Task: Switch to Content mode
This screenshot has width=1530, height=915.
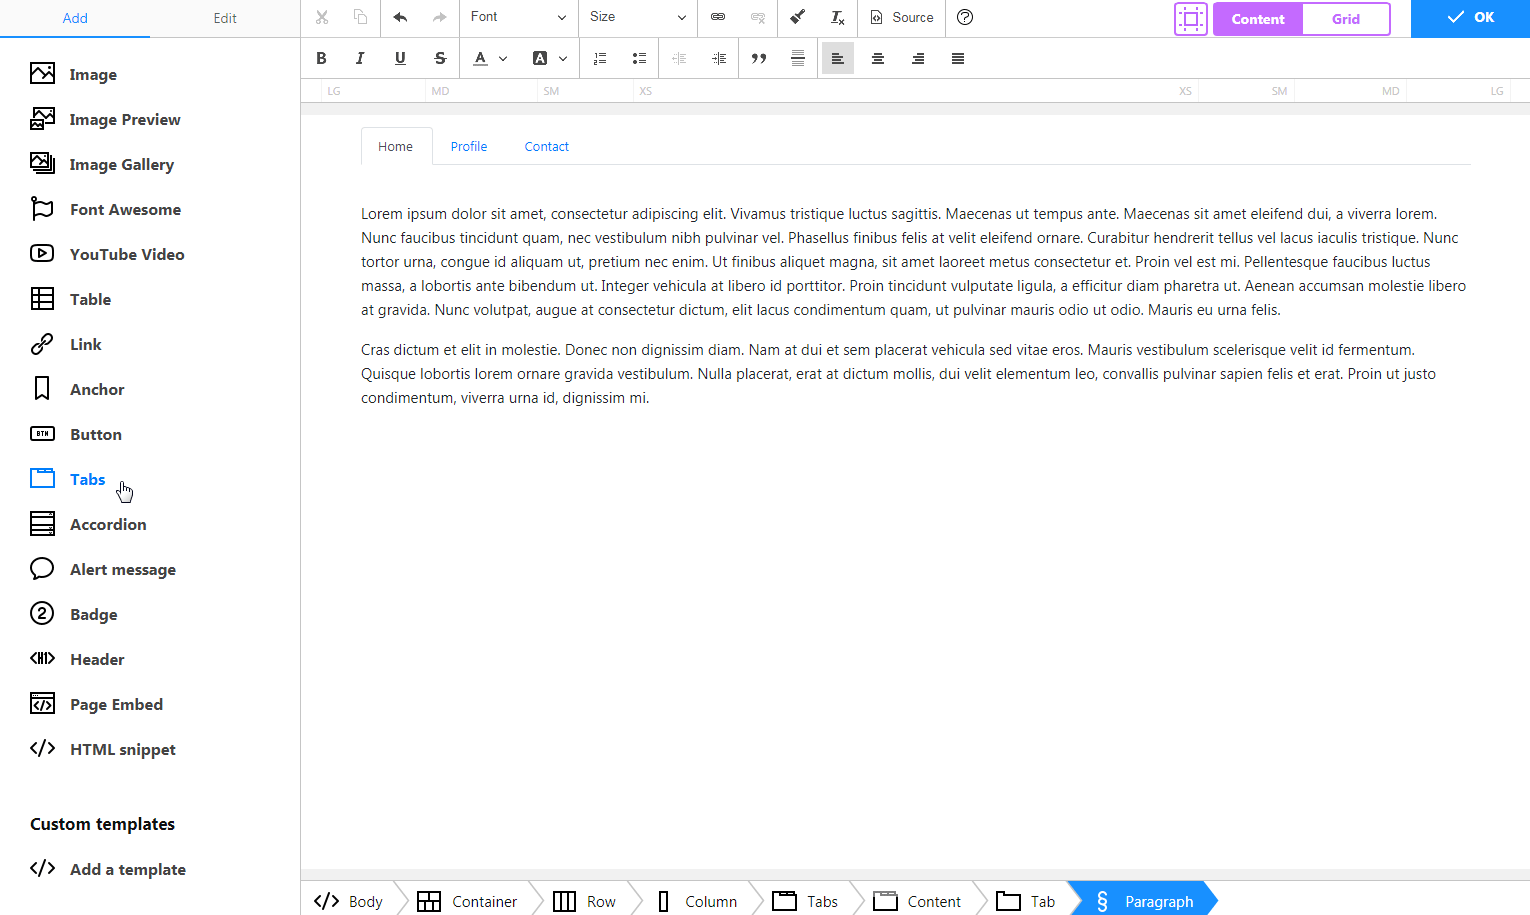Action: point(1258,19)
